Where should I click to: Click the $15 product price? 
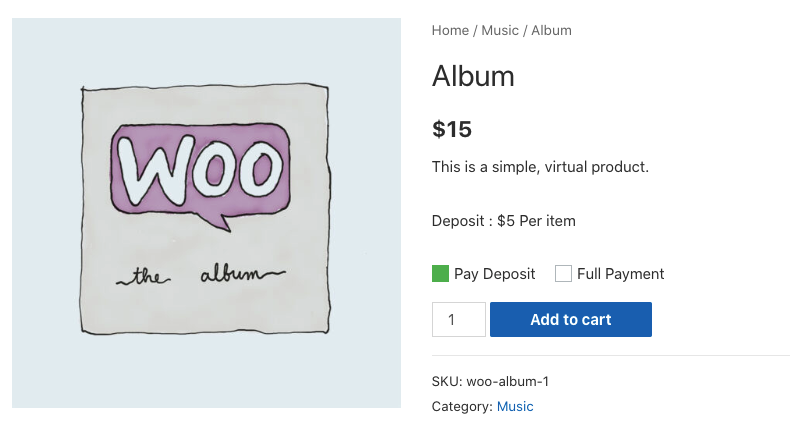452,129
